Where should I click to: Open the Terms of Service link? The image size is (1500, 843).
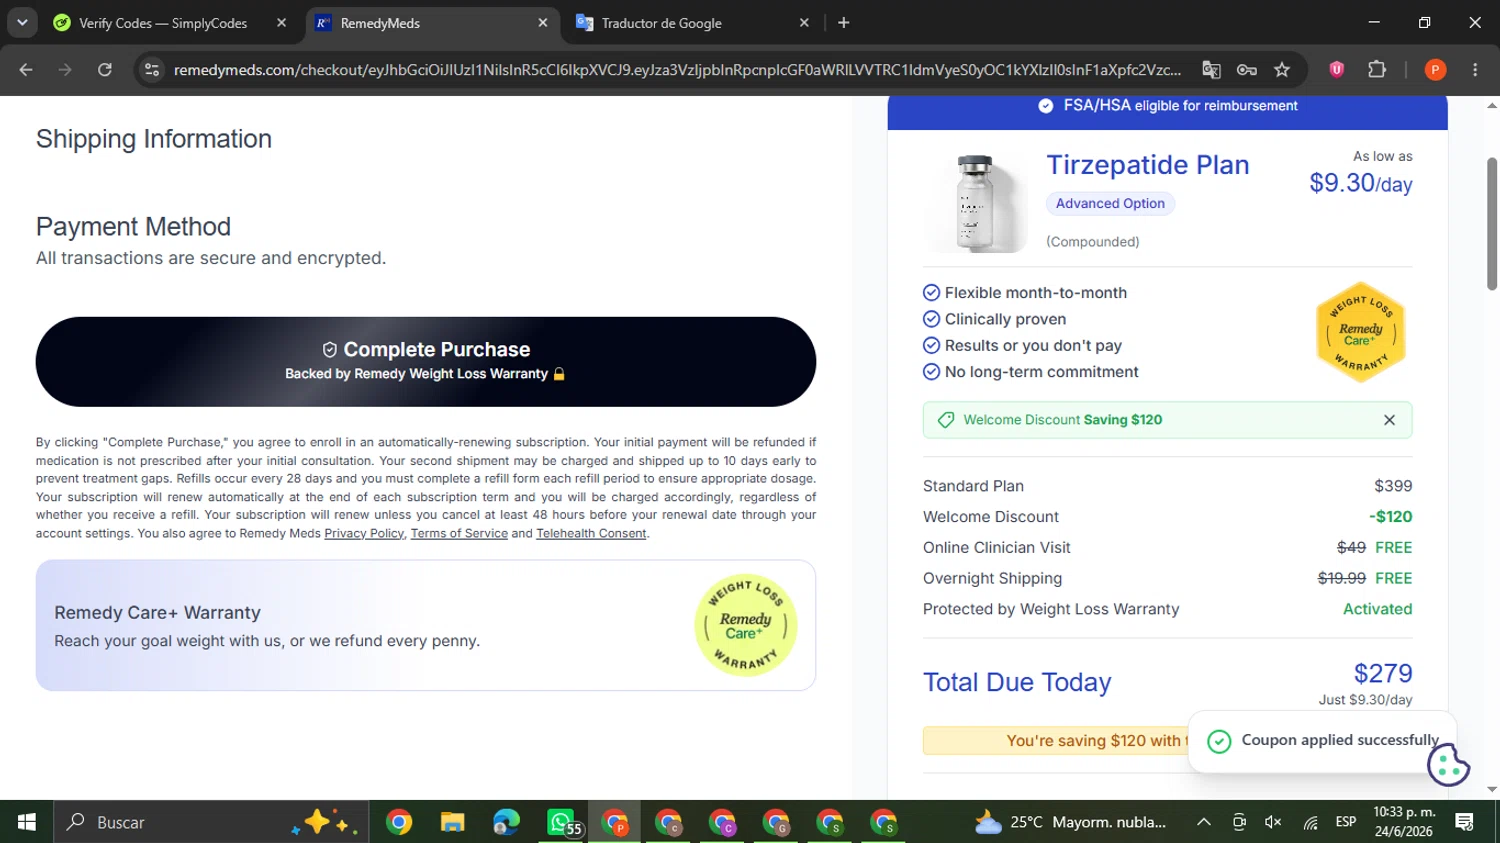[459, 534]
